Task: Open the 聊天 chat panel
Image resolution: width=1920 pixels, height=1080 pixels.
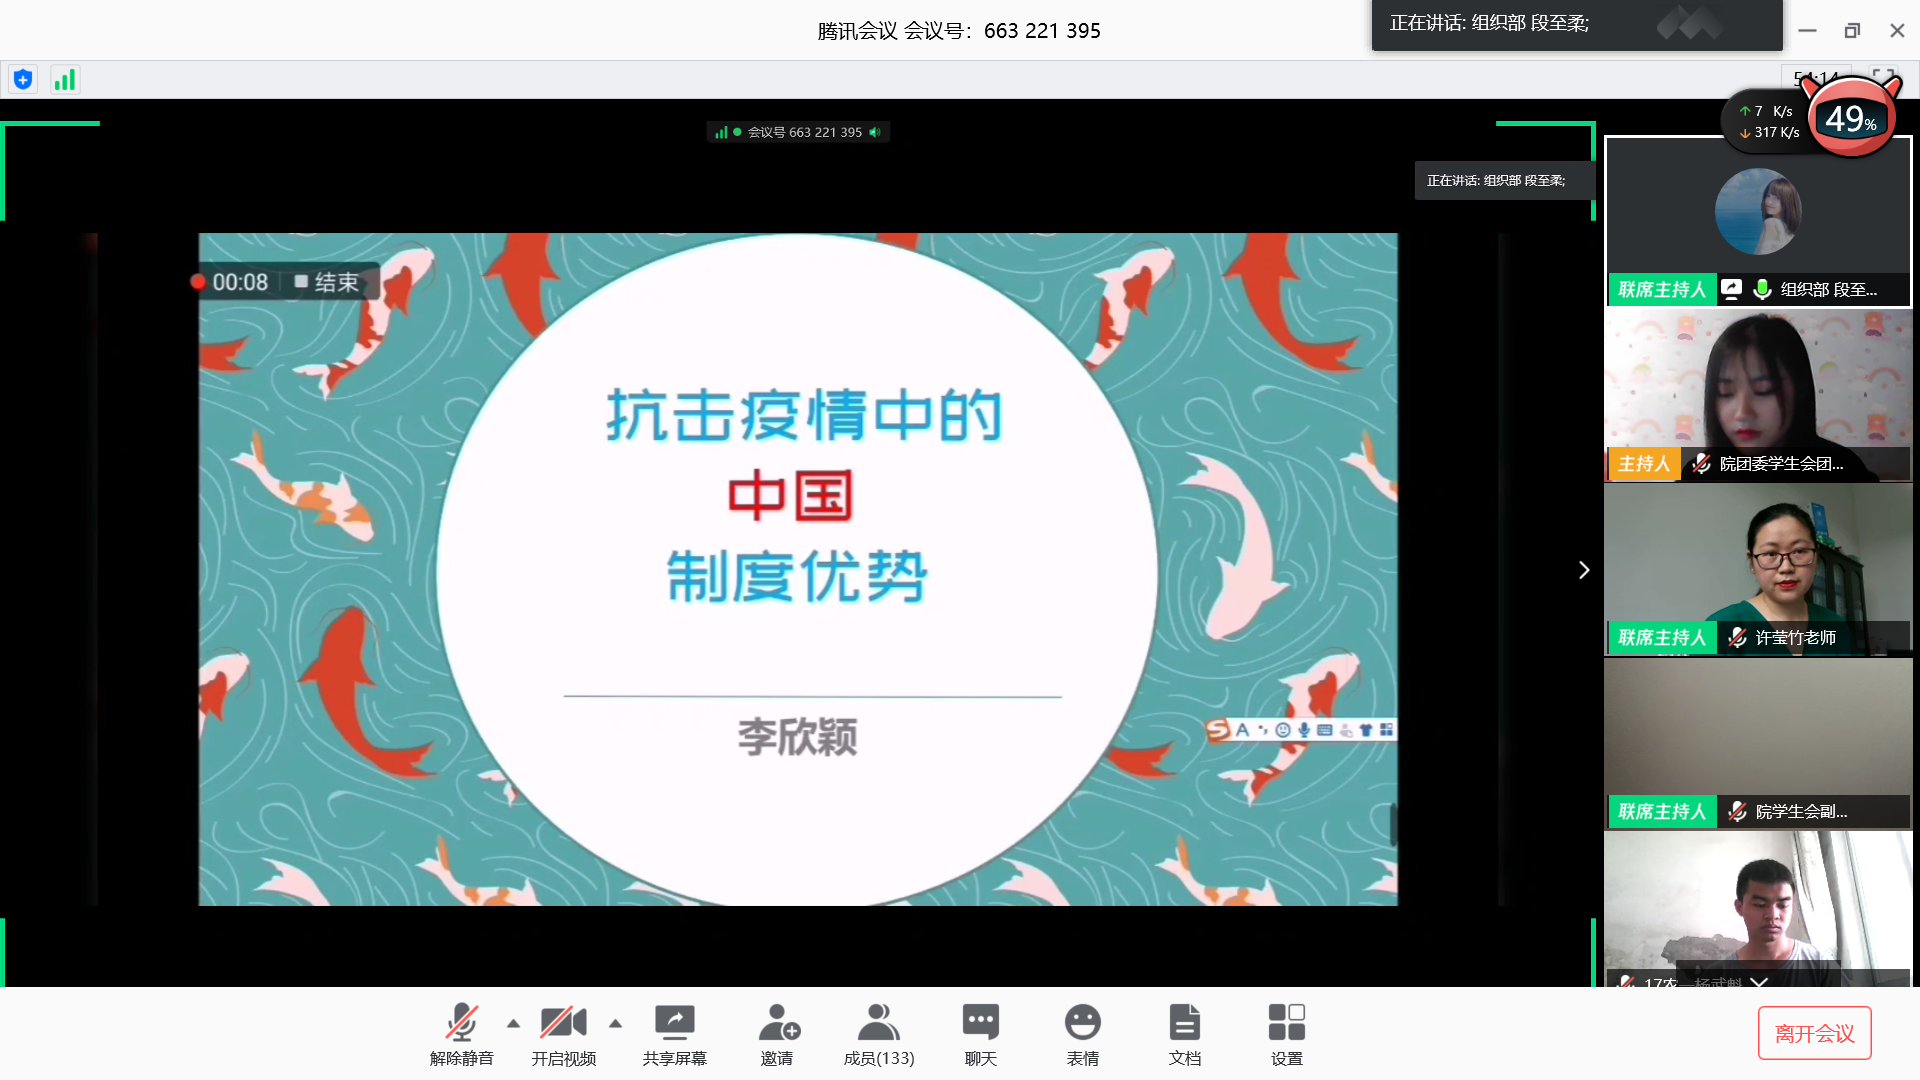Action: coord(980,1033)
